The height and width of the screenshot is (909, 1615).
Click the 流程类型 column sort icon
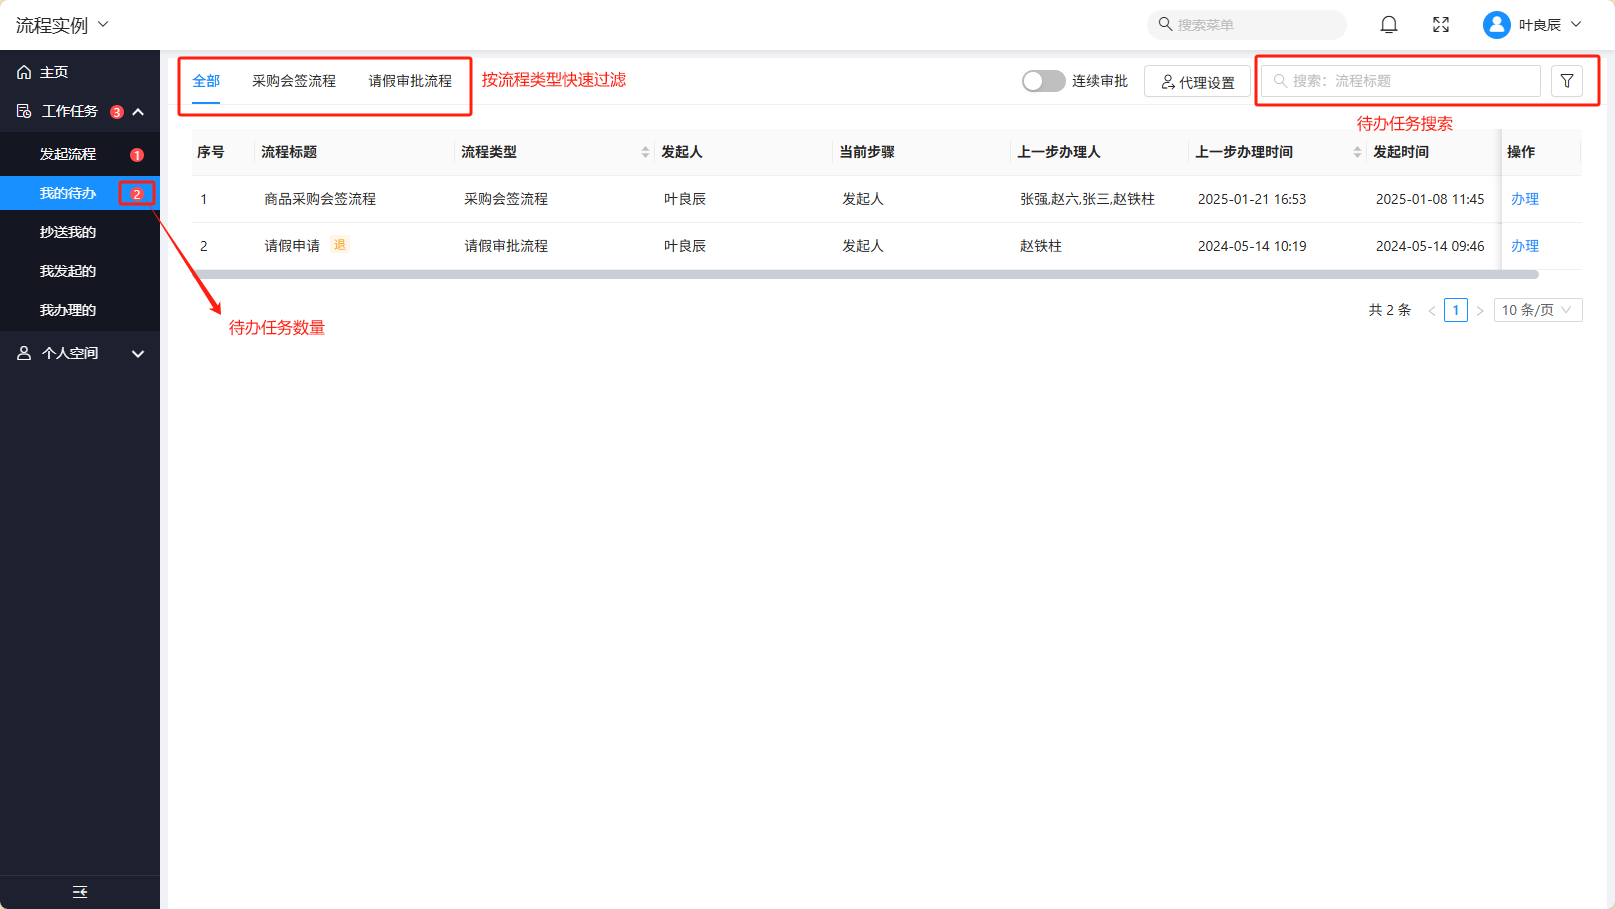coord(645,152)
